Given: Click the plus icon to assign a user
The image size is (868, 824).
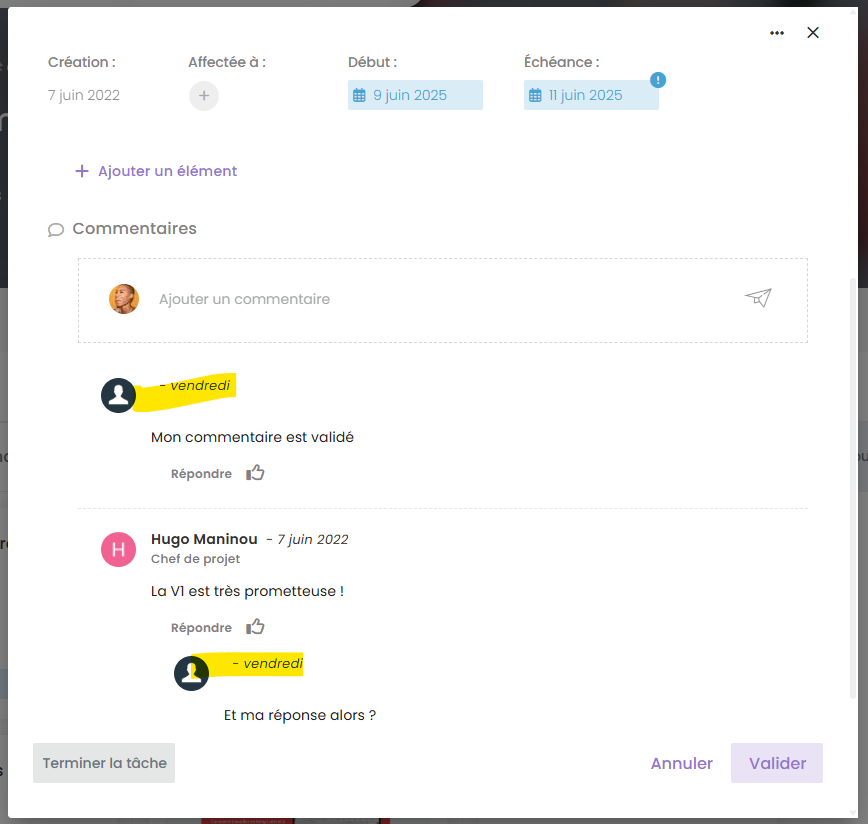Looking at the screenshot, I should [x=204, y=96].
